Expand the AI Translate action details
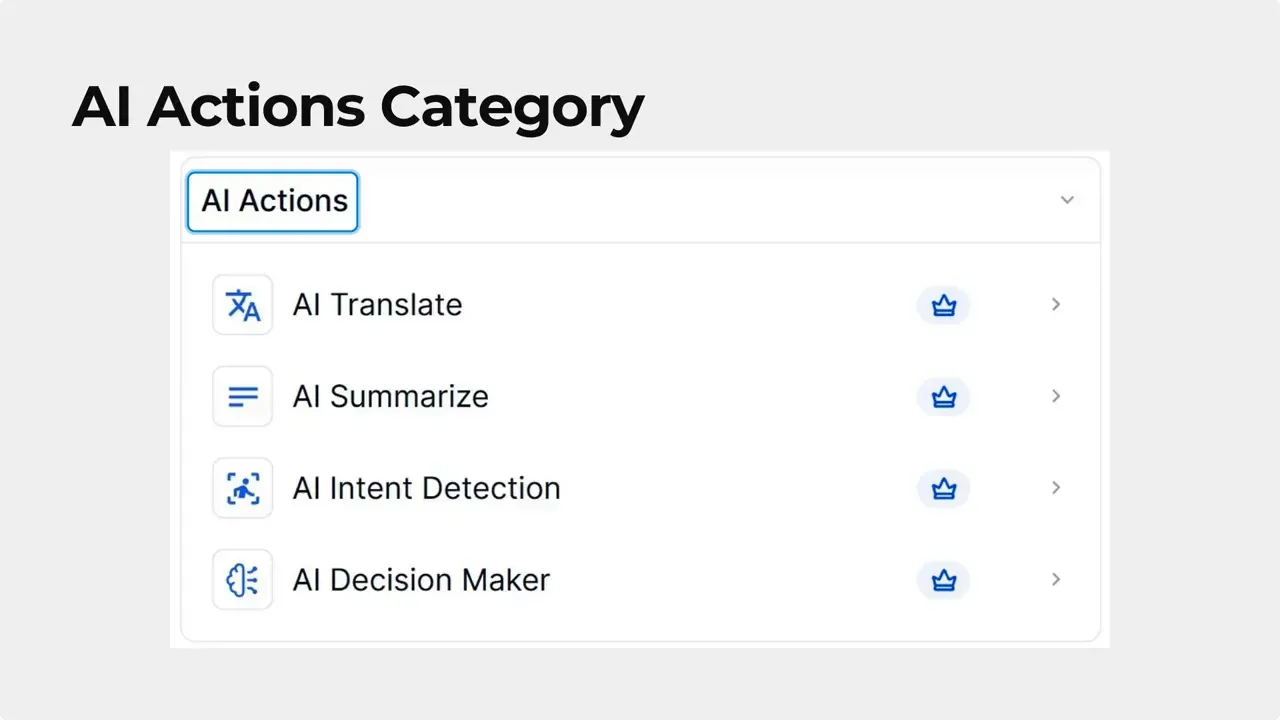1280x720 pixels. 1056,305
